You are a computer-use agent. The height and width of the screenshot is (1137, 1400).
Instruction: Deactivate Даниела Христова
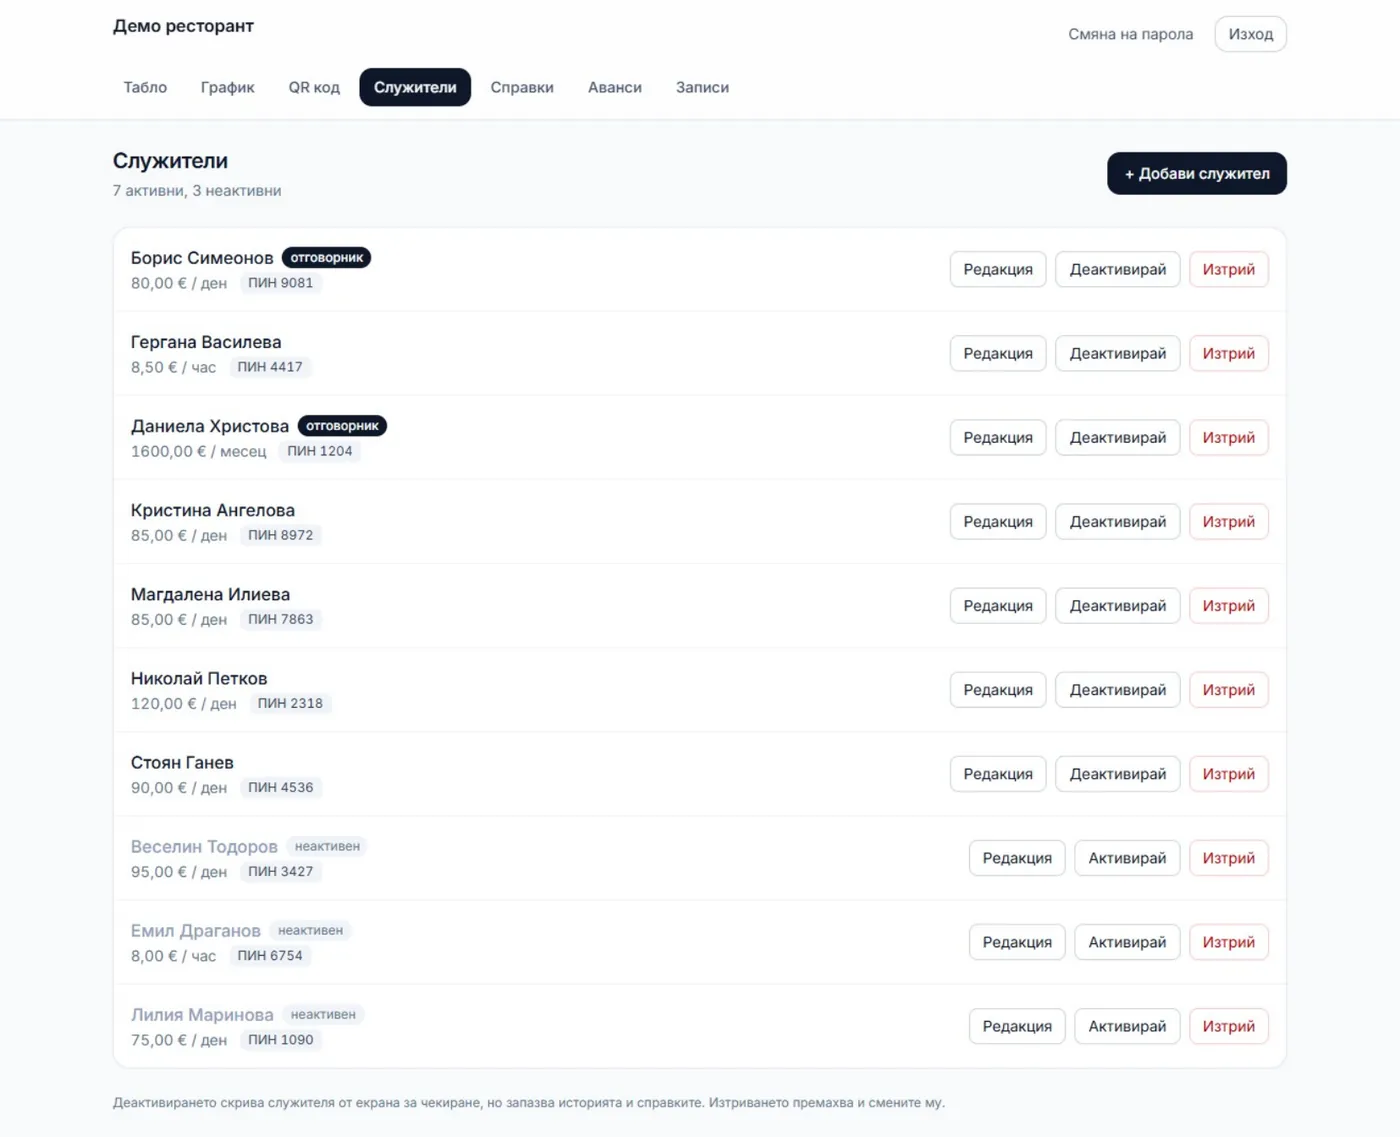pos(1118,437)
